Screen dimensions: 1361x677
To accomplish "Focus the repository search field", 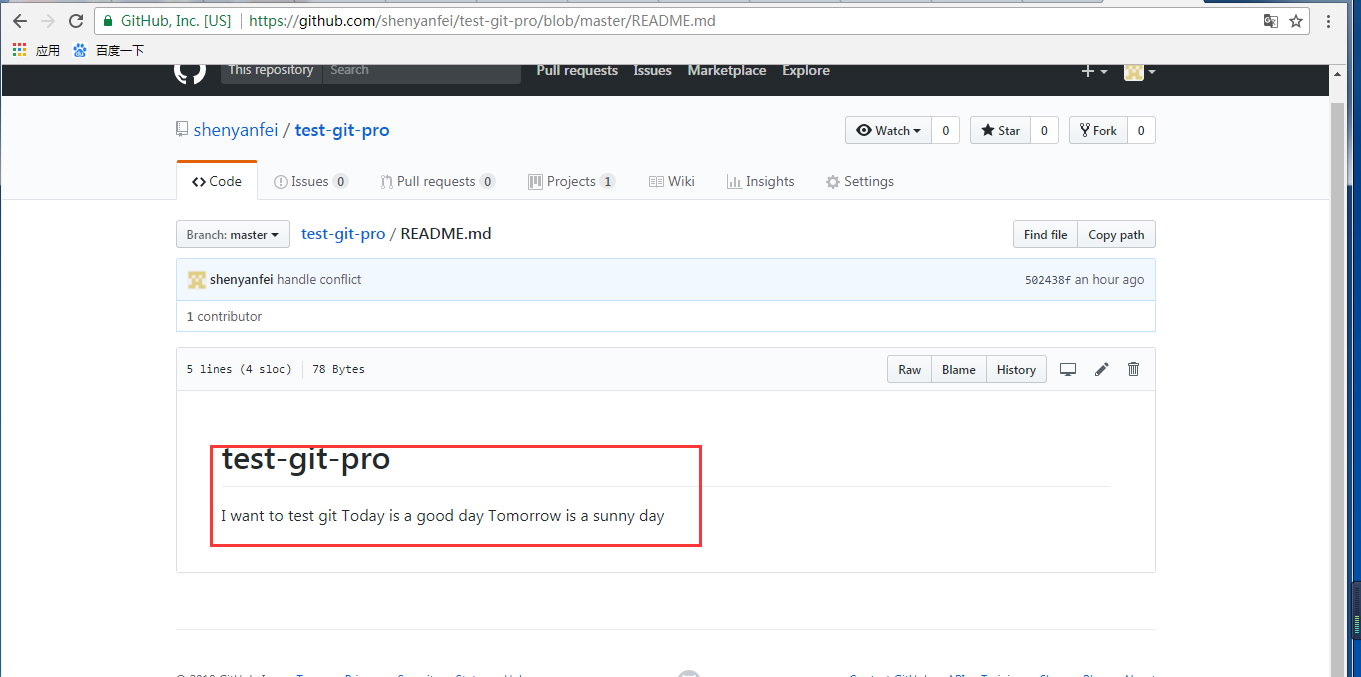I will point(421,71).
